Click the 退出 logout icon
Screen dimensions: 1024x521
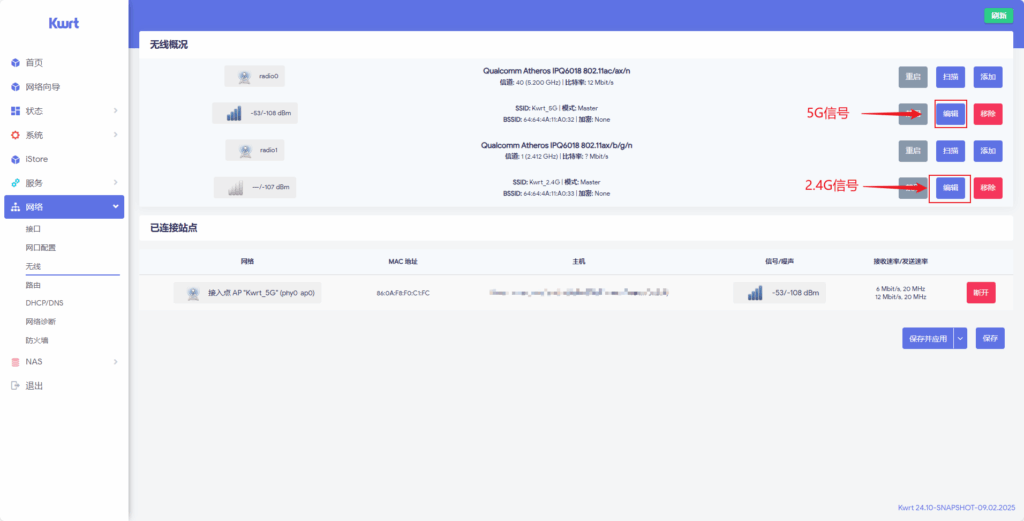(x=15, y=386)
